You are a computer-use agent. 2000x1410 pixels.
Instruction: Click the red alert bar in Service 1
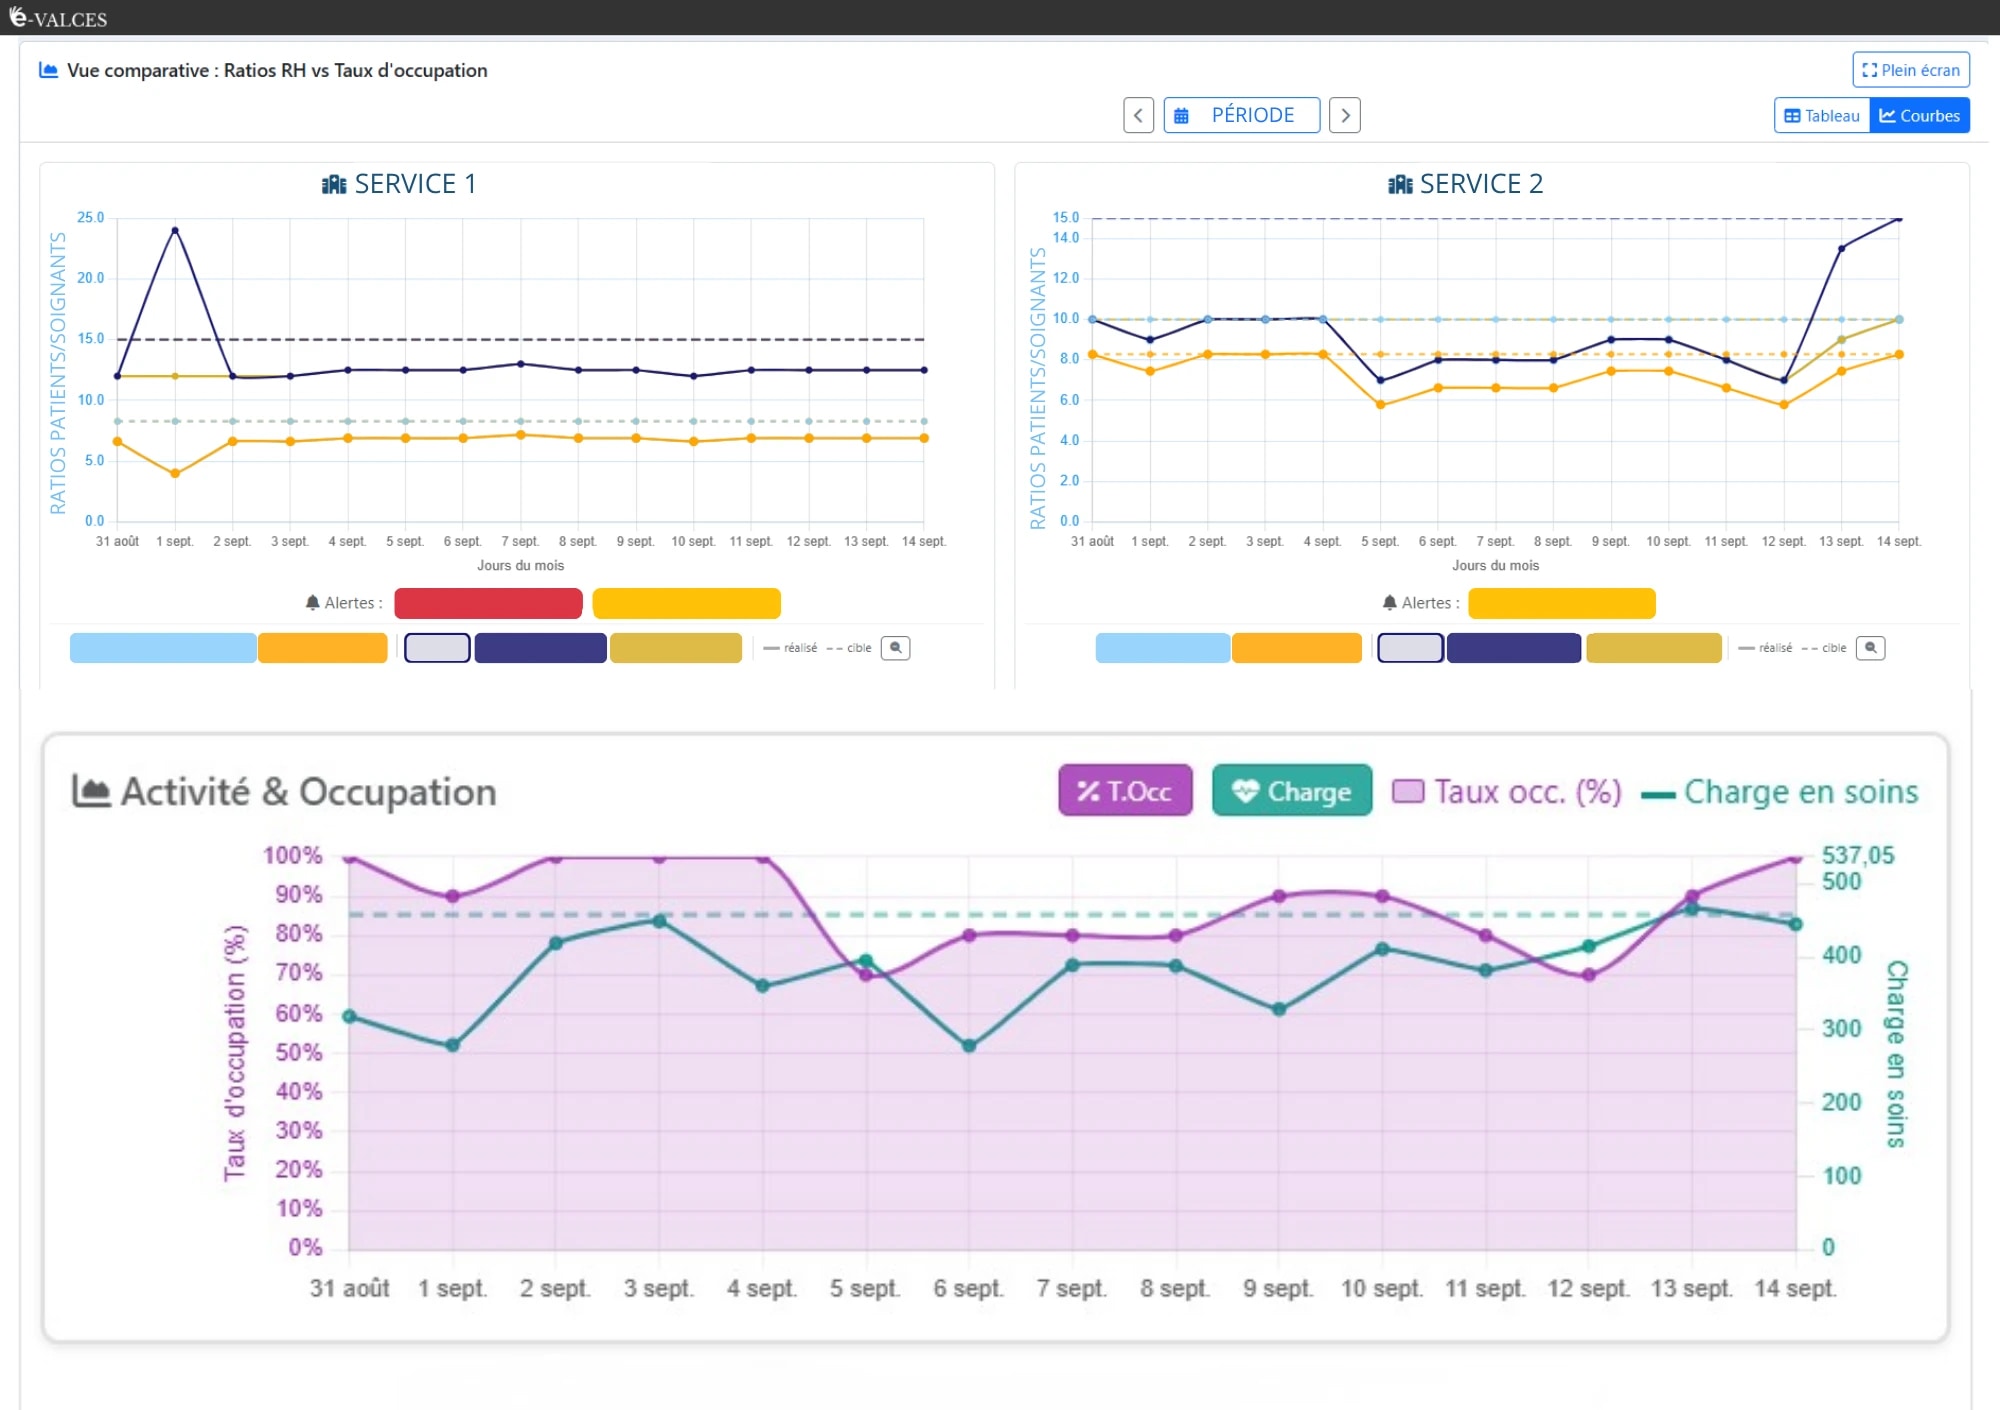click(488, 603)
